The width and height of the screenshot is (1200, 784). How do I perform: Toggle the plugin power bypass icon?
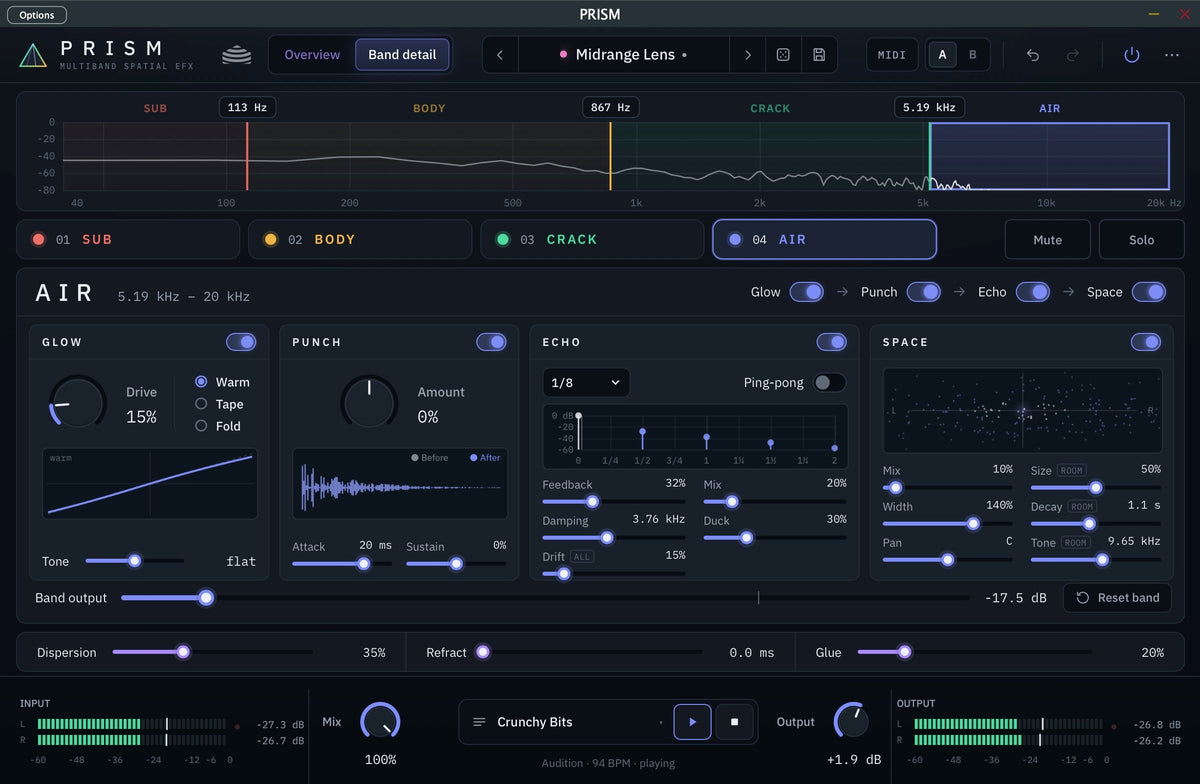pyautogui.click(x=1131, y=55)
